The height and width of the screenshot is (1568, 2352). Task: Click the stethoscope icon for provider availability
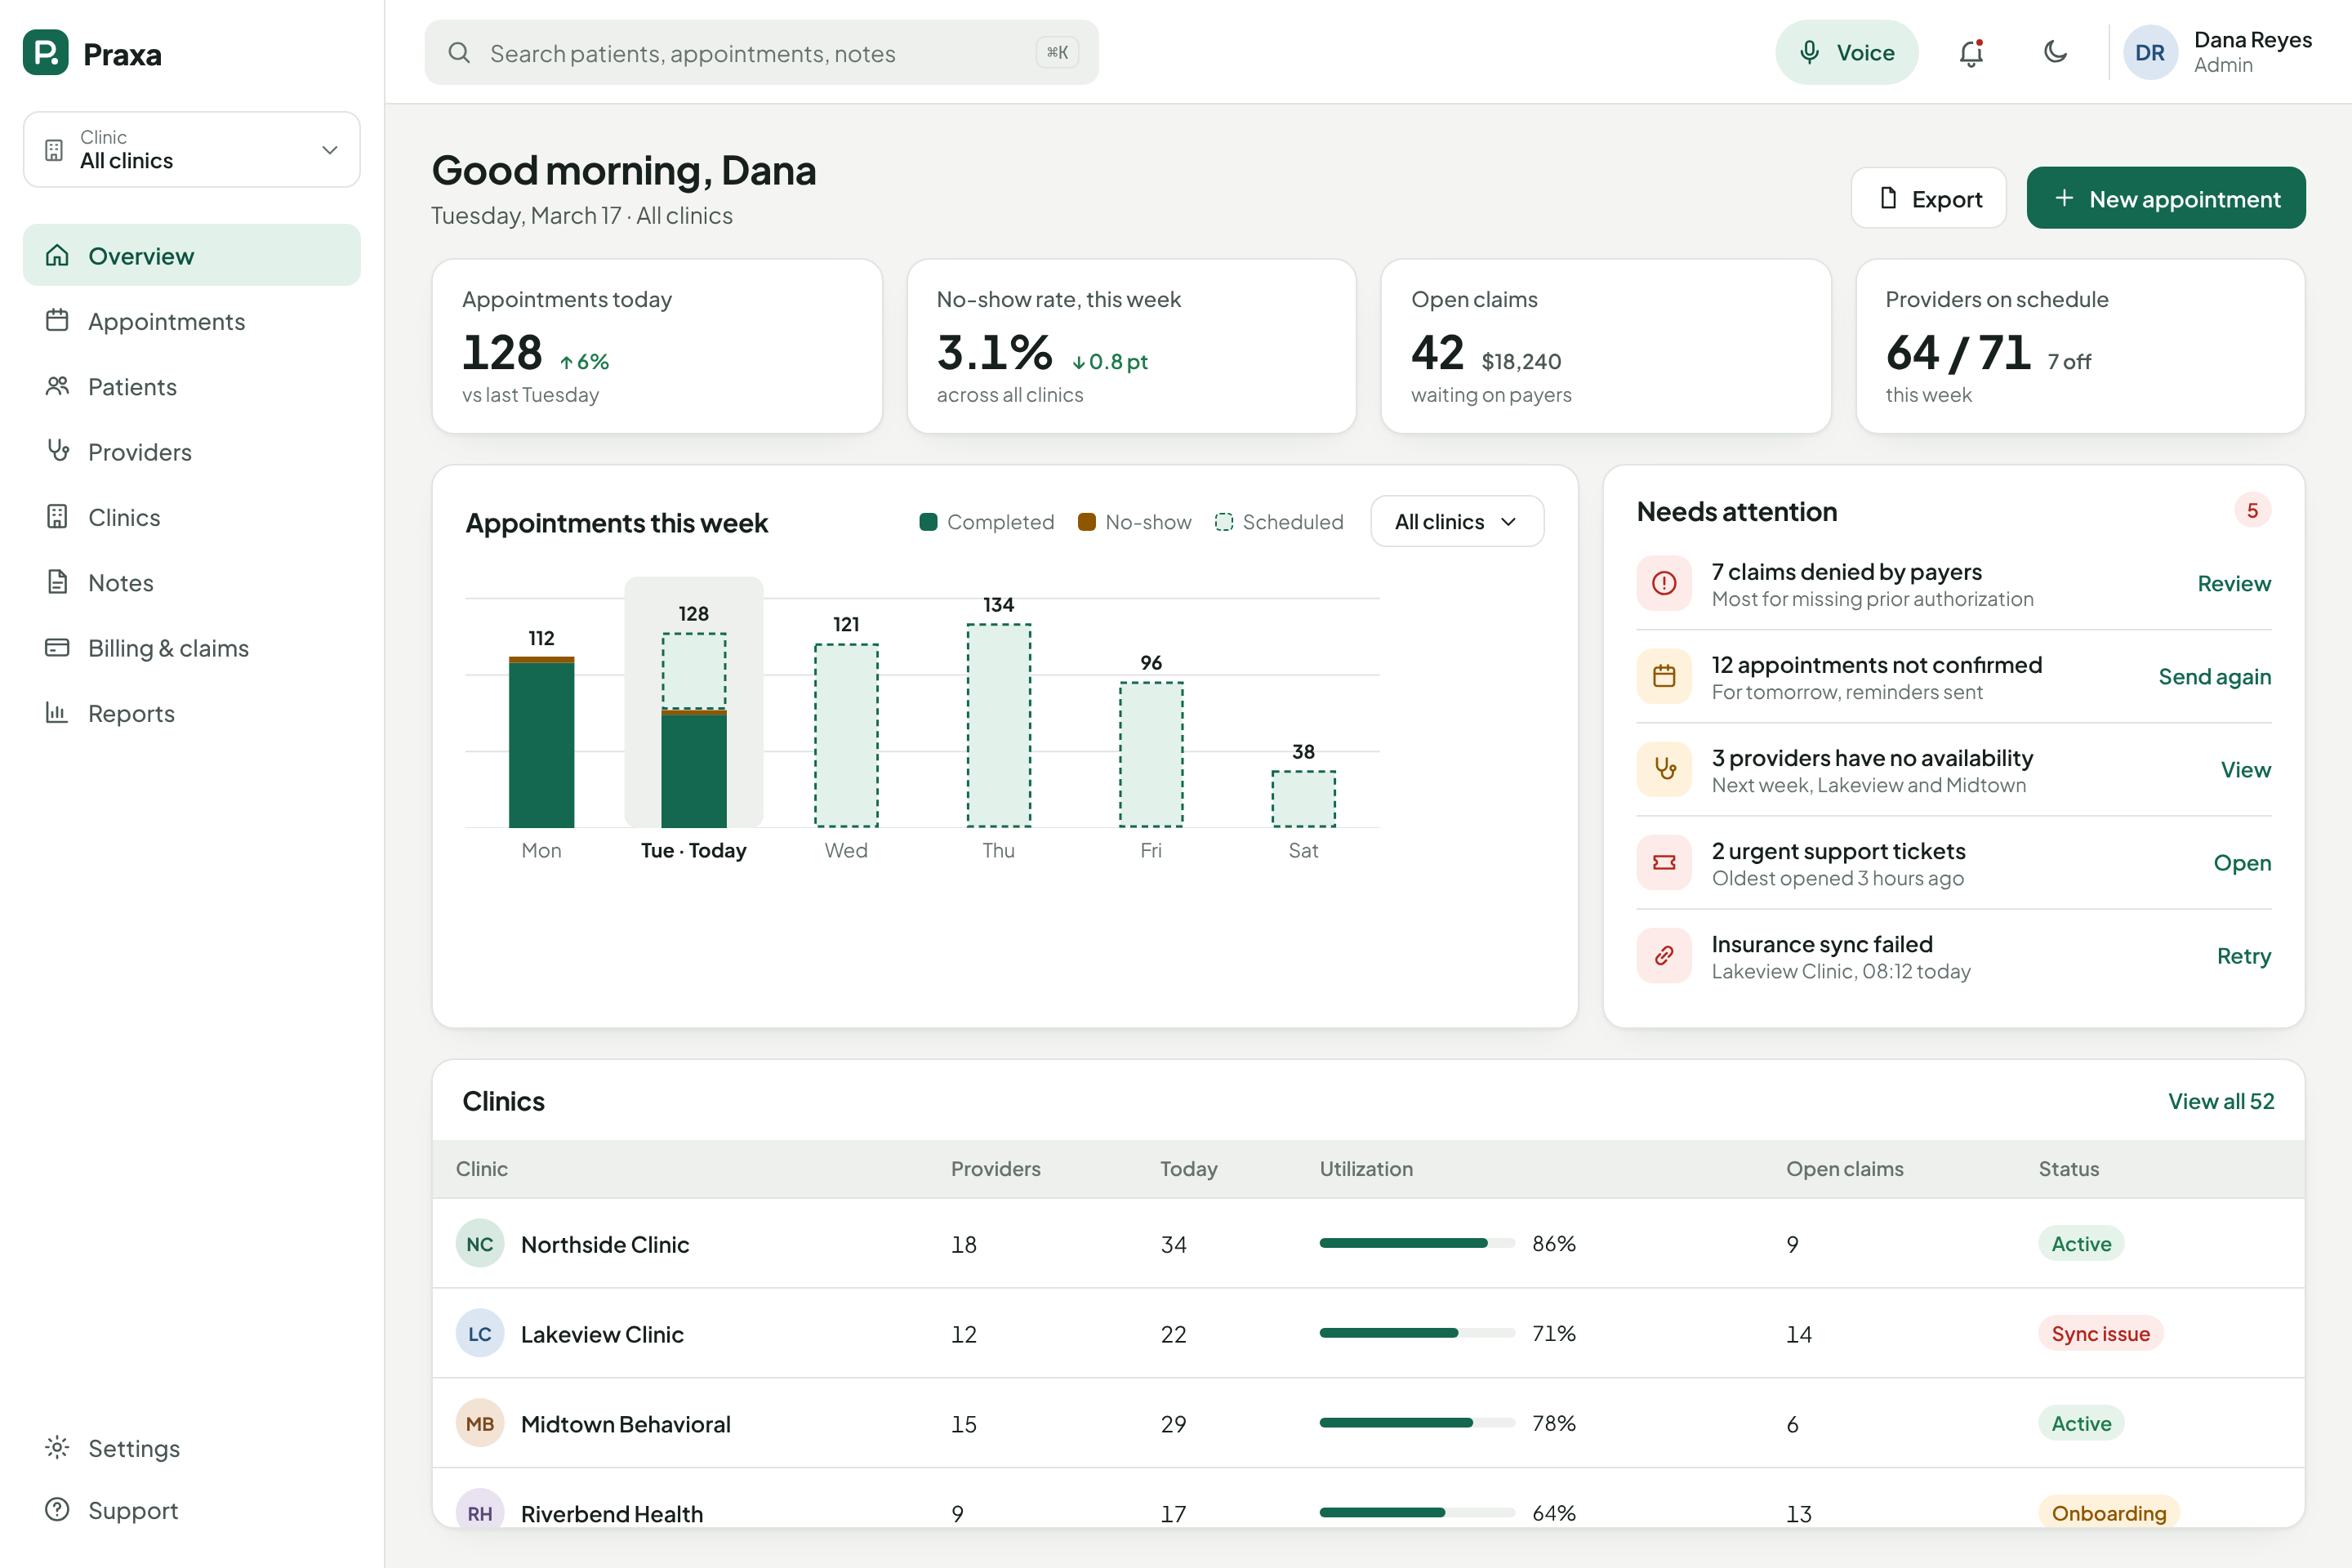point(1664,769)
